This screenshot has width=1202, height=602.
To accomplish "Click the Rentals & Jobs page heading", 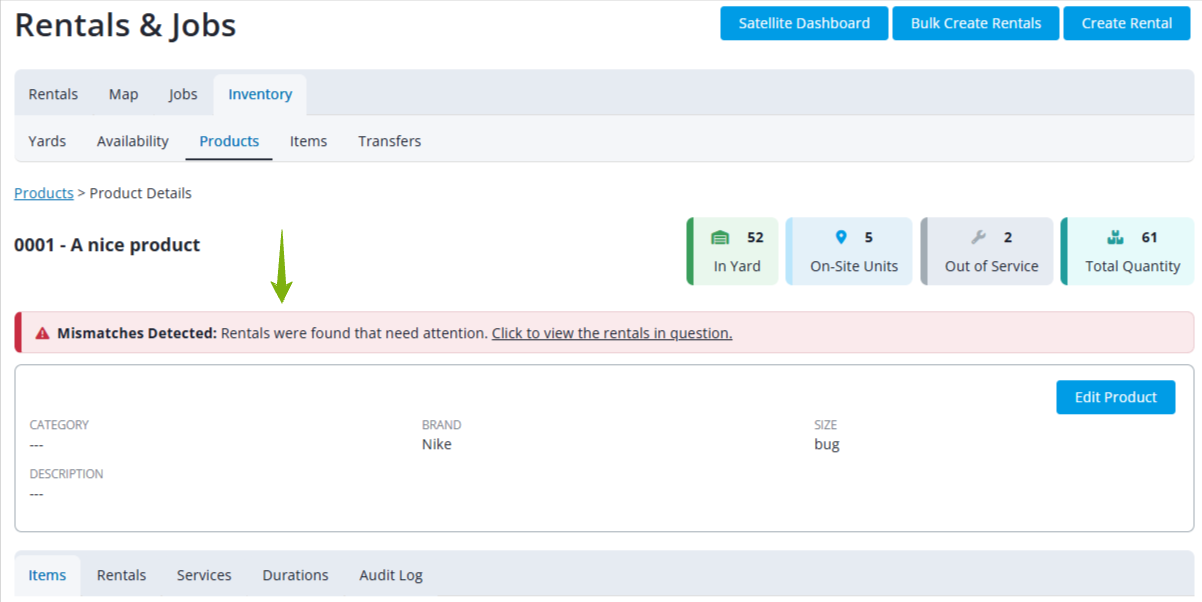I will click(x=126, y=25).
